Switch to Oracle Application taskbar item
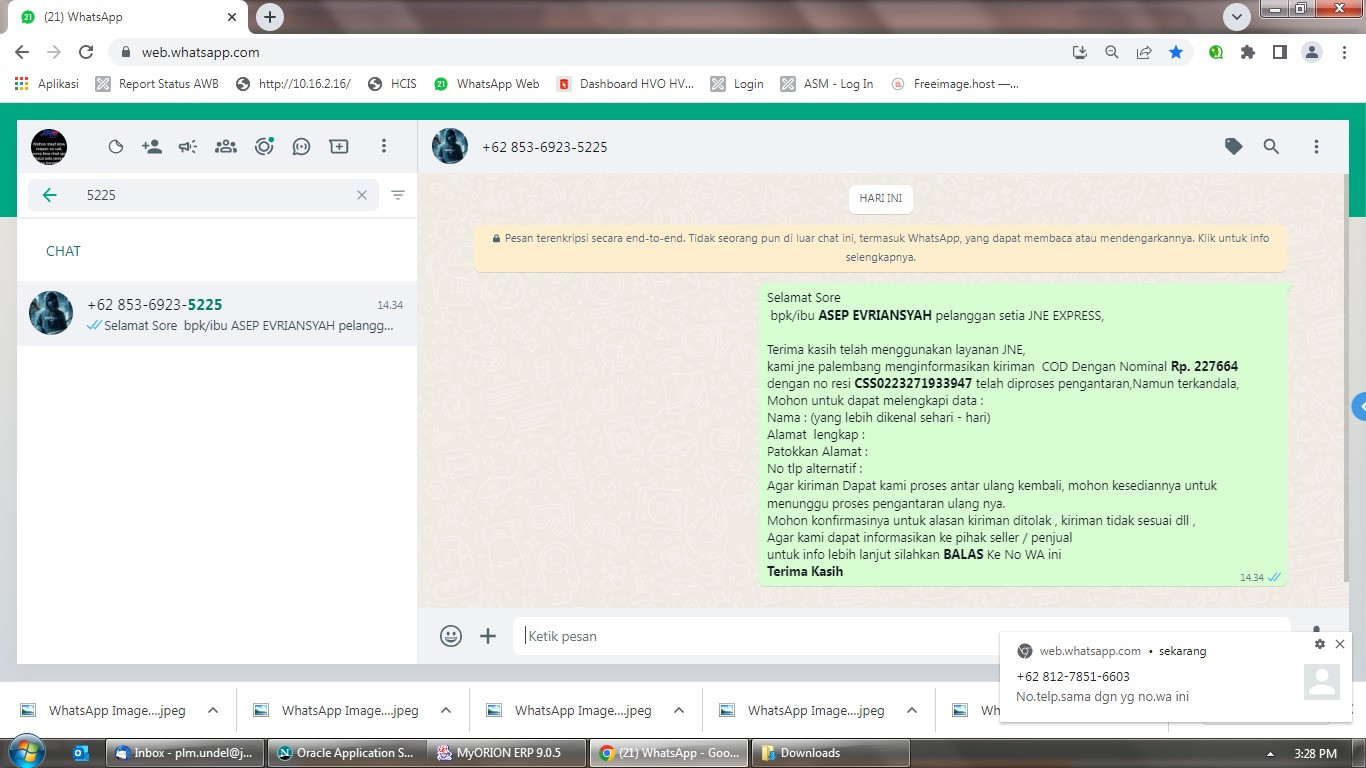This screenshot has height=768, width=1366. (346, 753)
